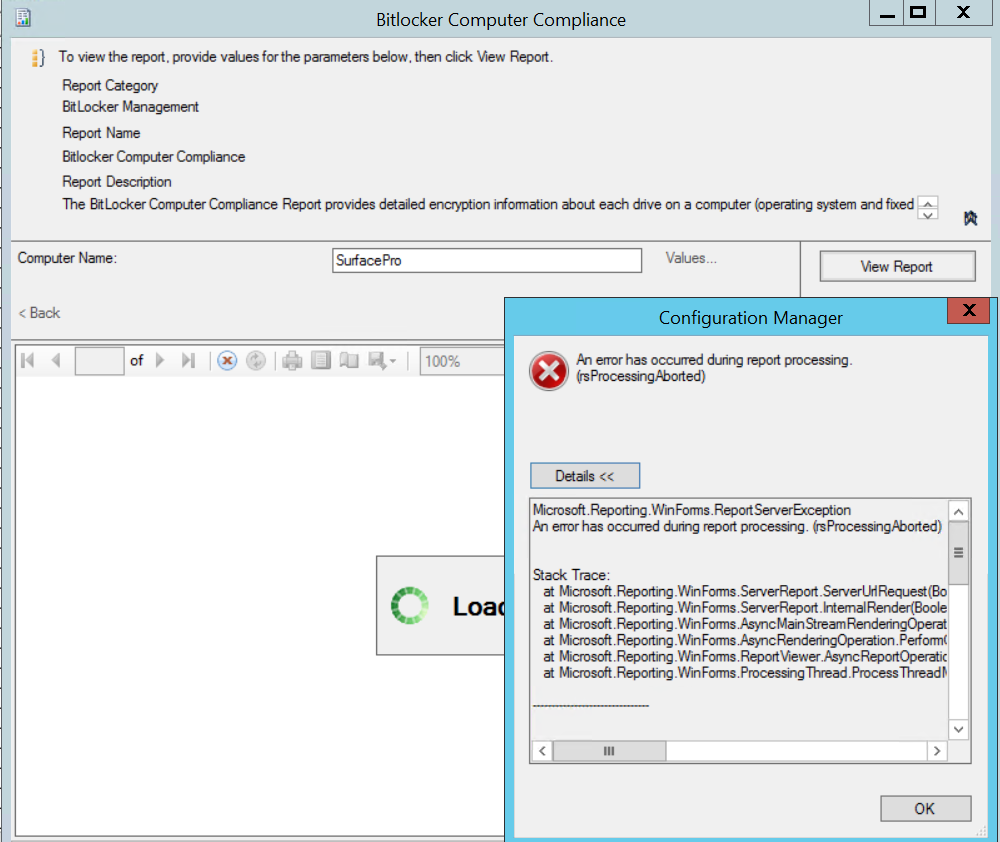1000x842 pixels.
Task: Click the pin icon beside the report description
Action: pyautogui.click(x=970, y=218)
